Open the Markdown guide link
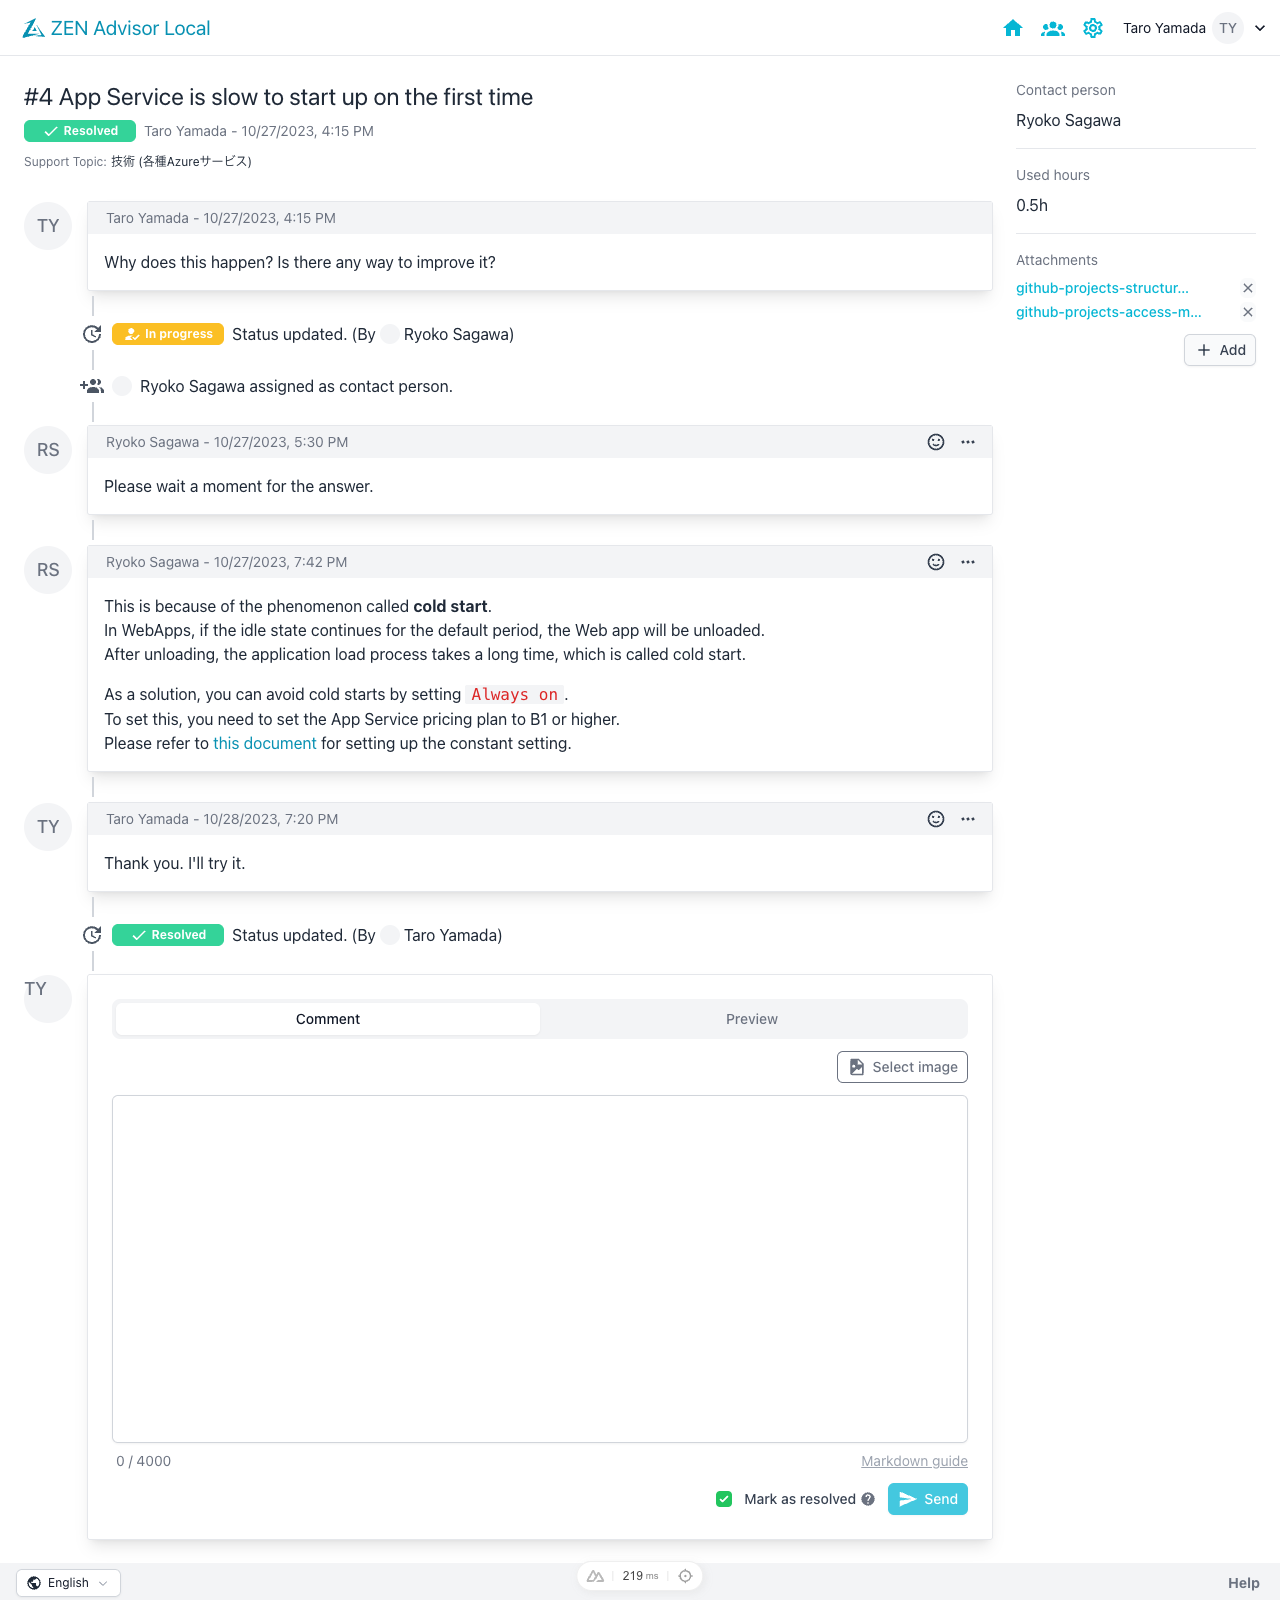This screenshot has width=1280, height=1600. click(x=914, y=1461)
